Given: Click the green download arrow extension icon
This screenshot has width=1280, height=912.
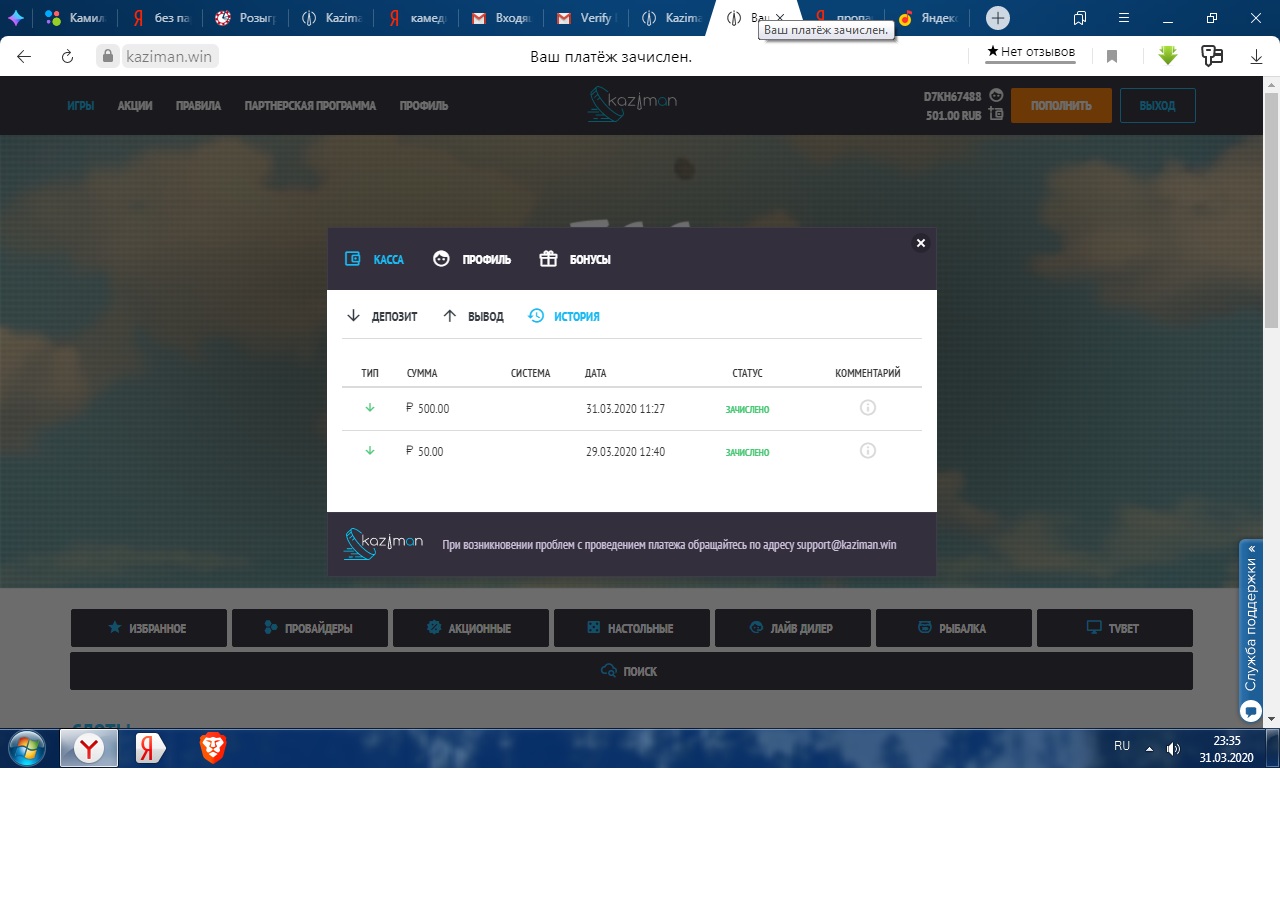Looking at the screenshot, I should click(x=1168, y=56).
